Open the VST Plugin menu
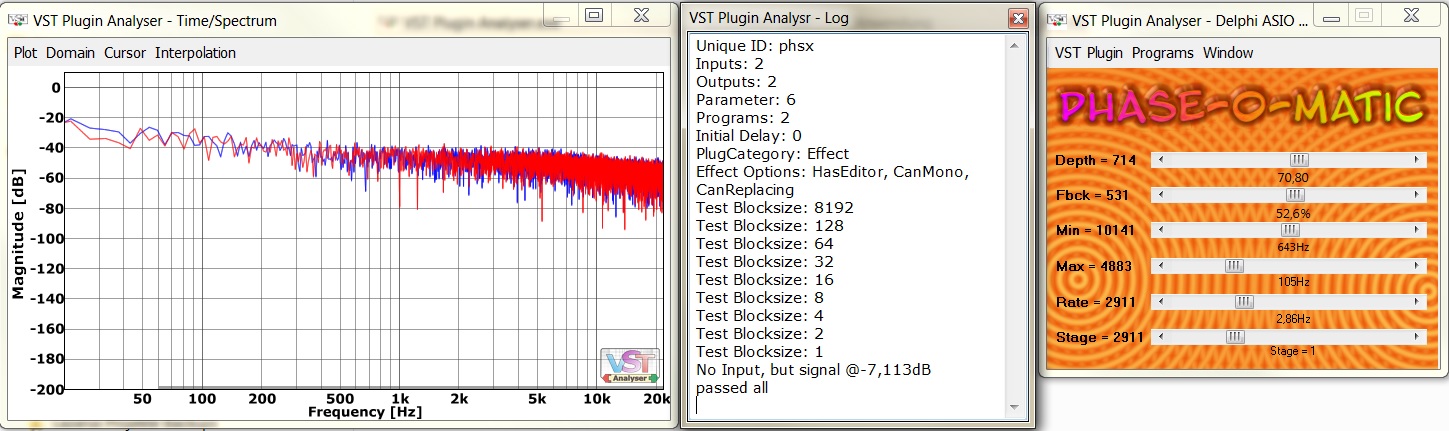The image size is (1449, 431). pos(1089,53)
